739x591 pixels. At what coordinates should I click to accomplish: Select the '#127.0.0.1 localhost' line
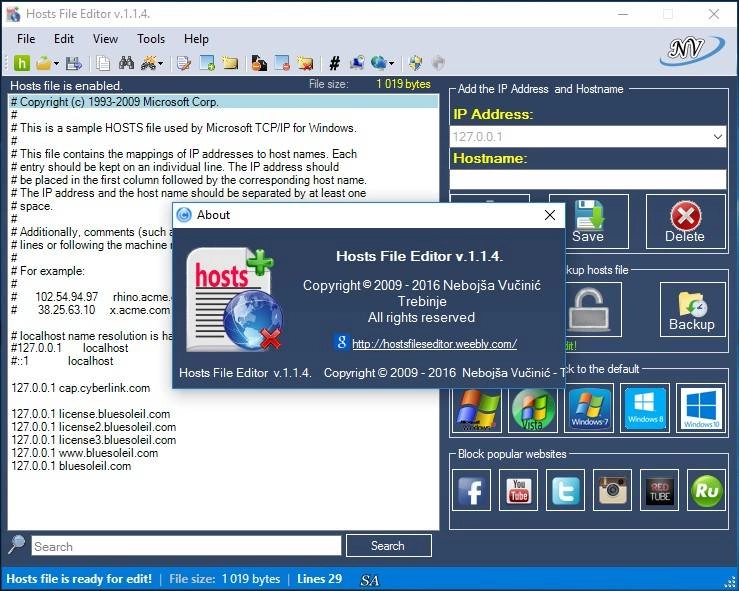70,348
